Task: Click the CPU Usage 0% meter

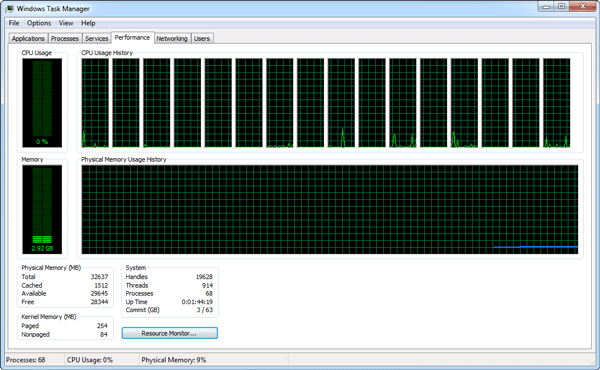Action: (x=42, y=103)
